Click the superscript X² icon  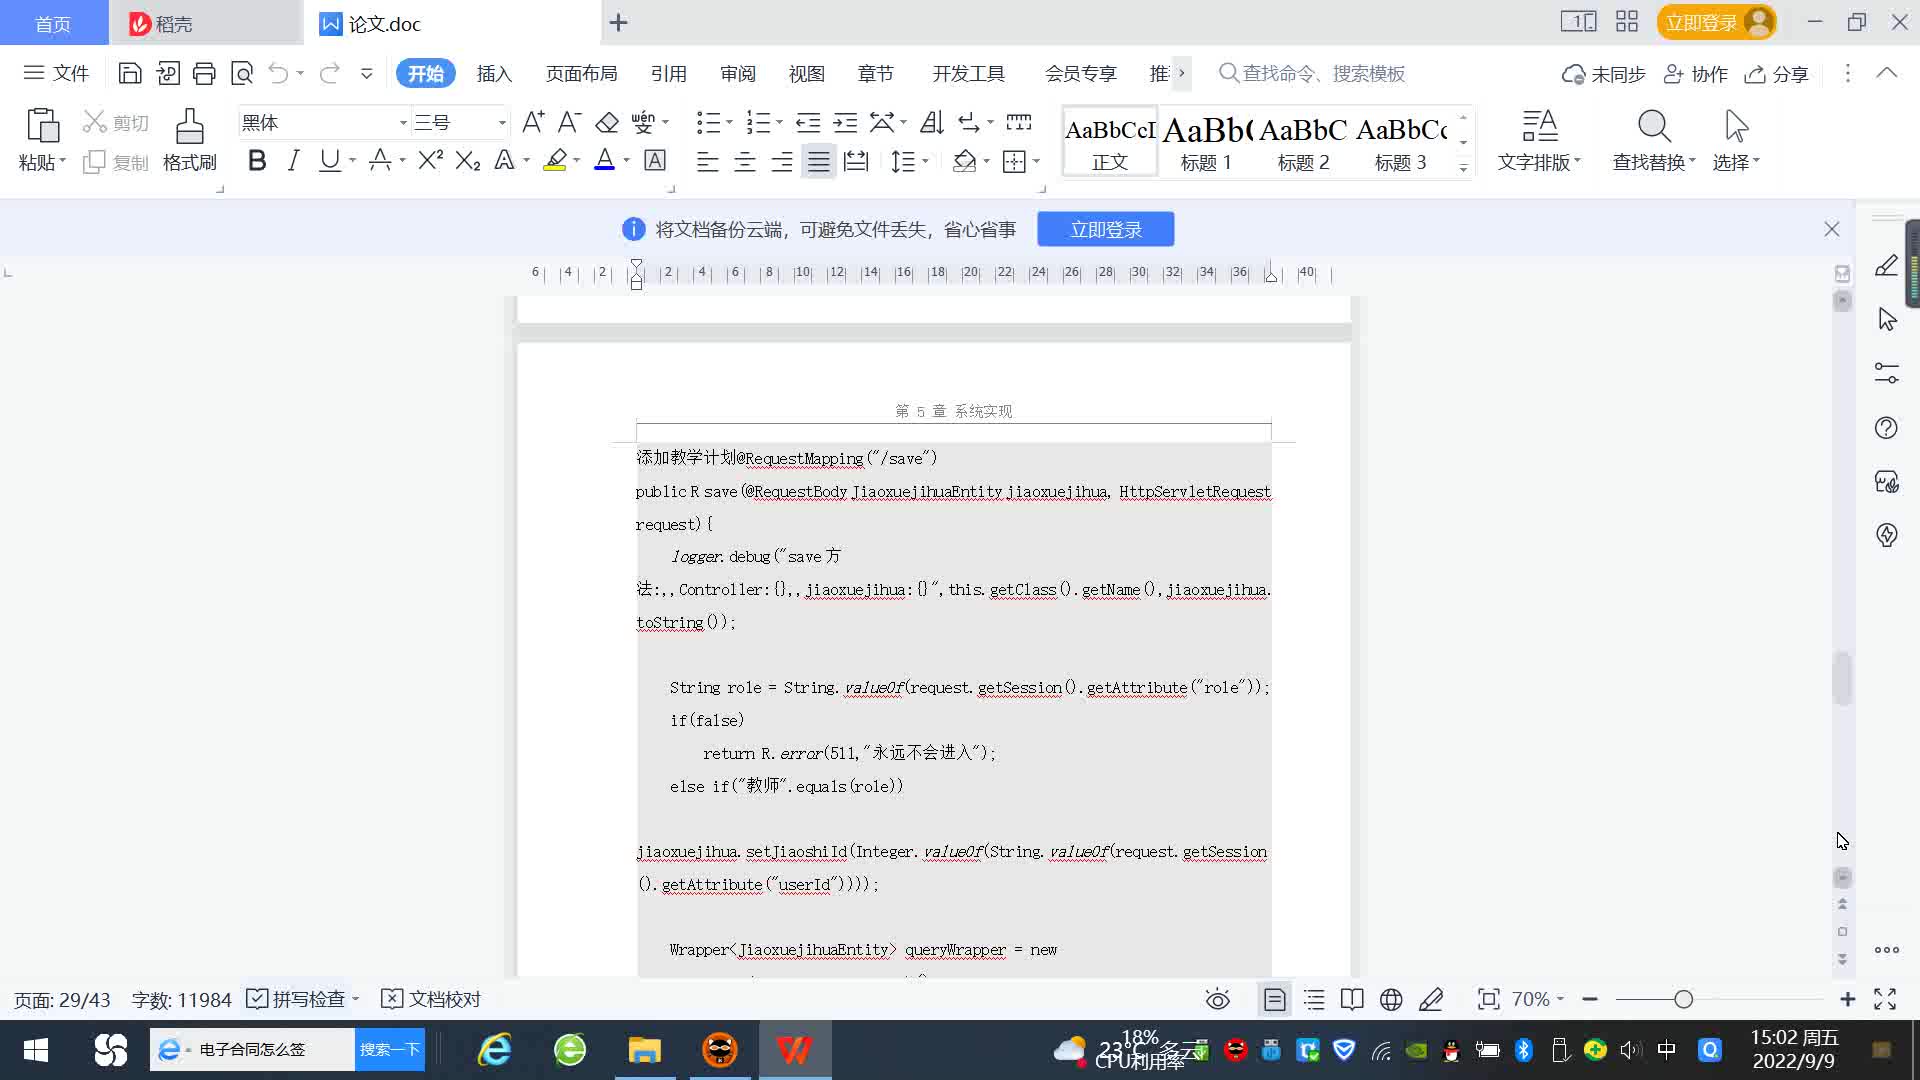point(430,161)
